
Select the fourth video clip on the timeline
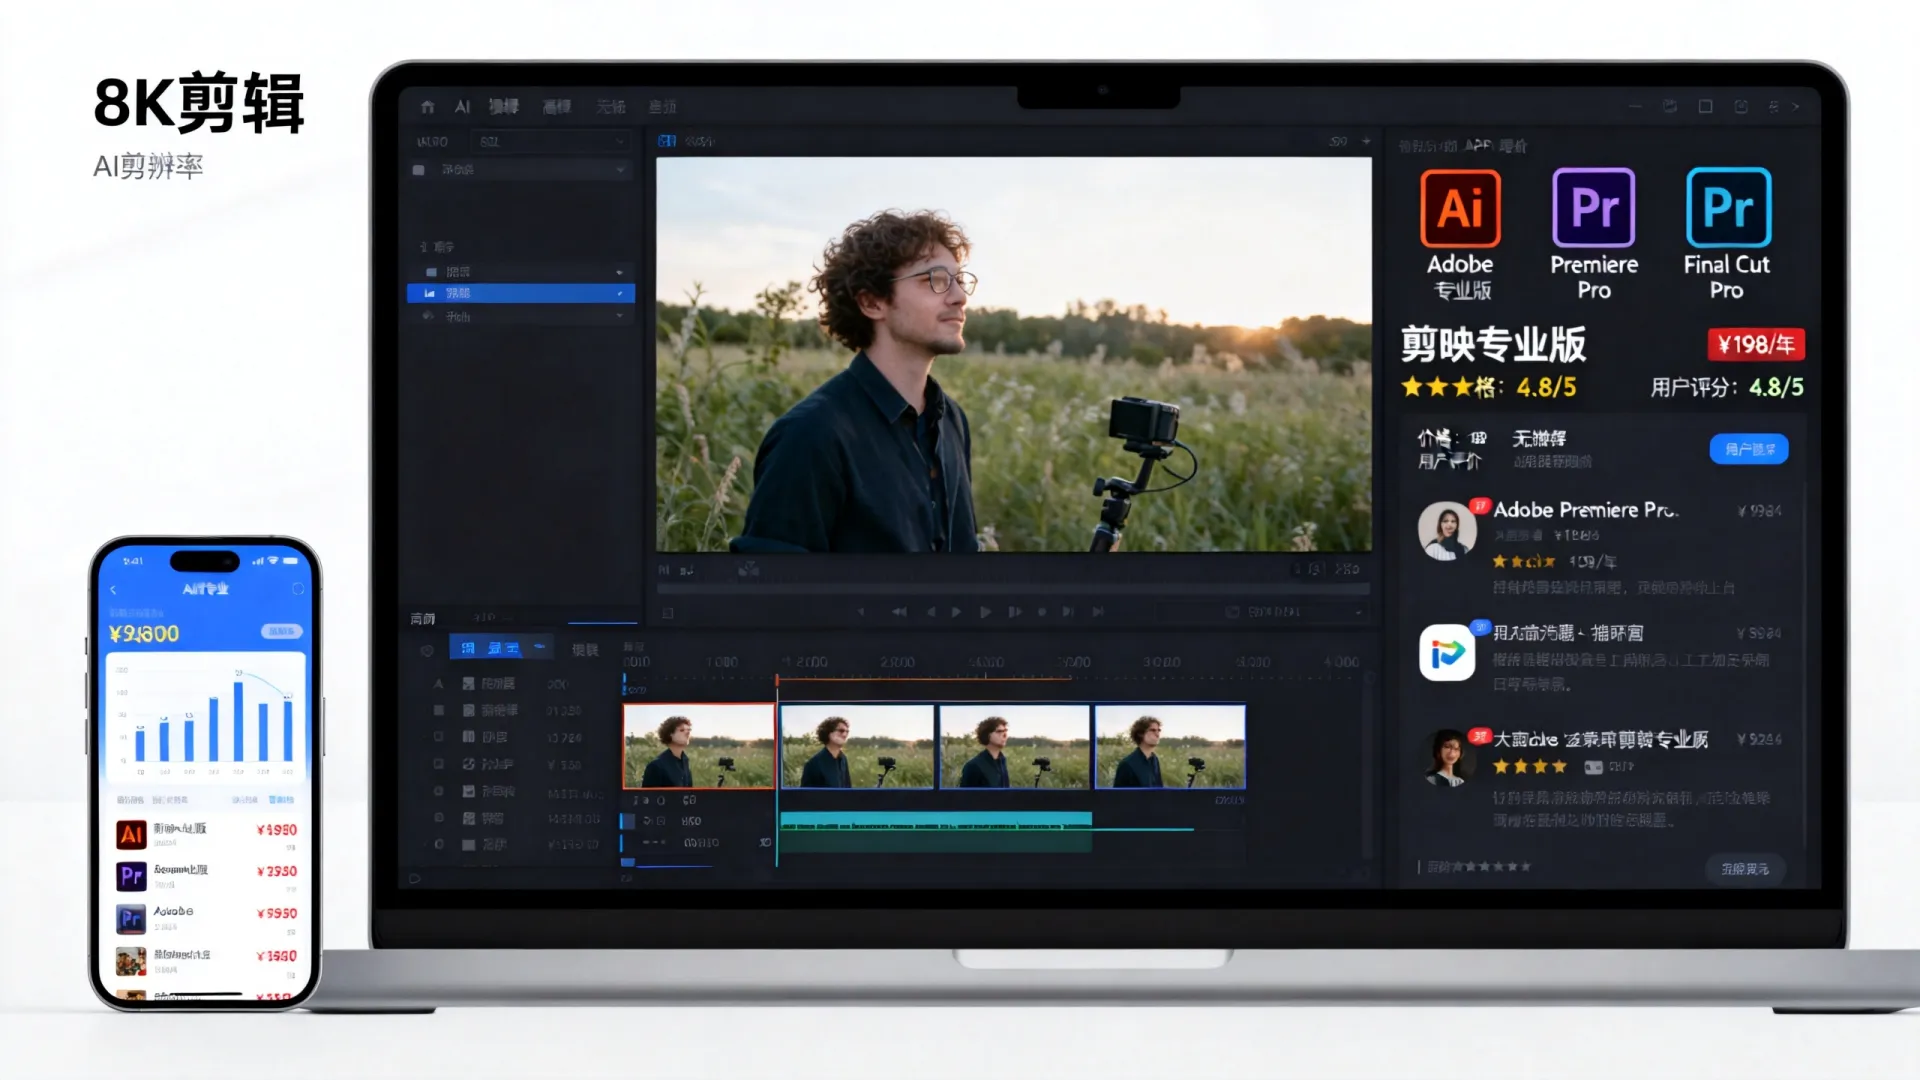click(x=1170, y=746)
